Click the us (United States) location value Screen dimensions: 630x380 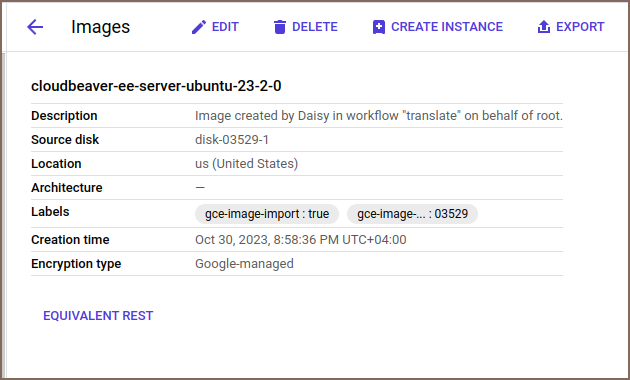pyautogui.click(x=246, y=164)
